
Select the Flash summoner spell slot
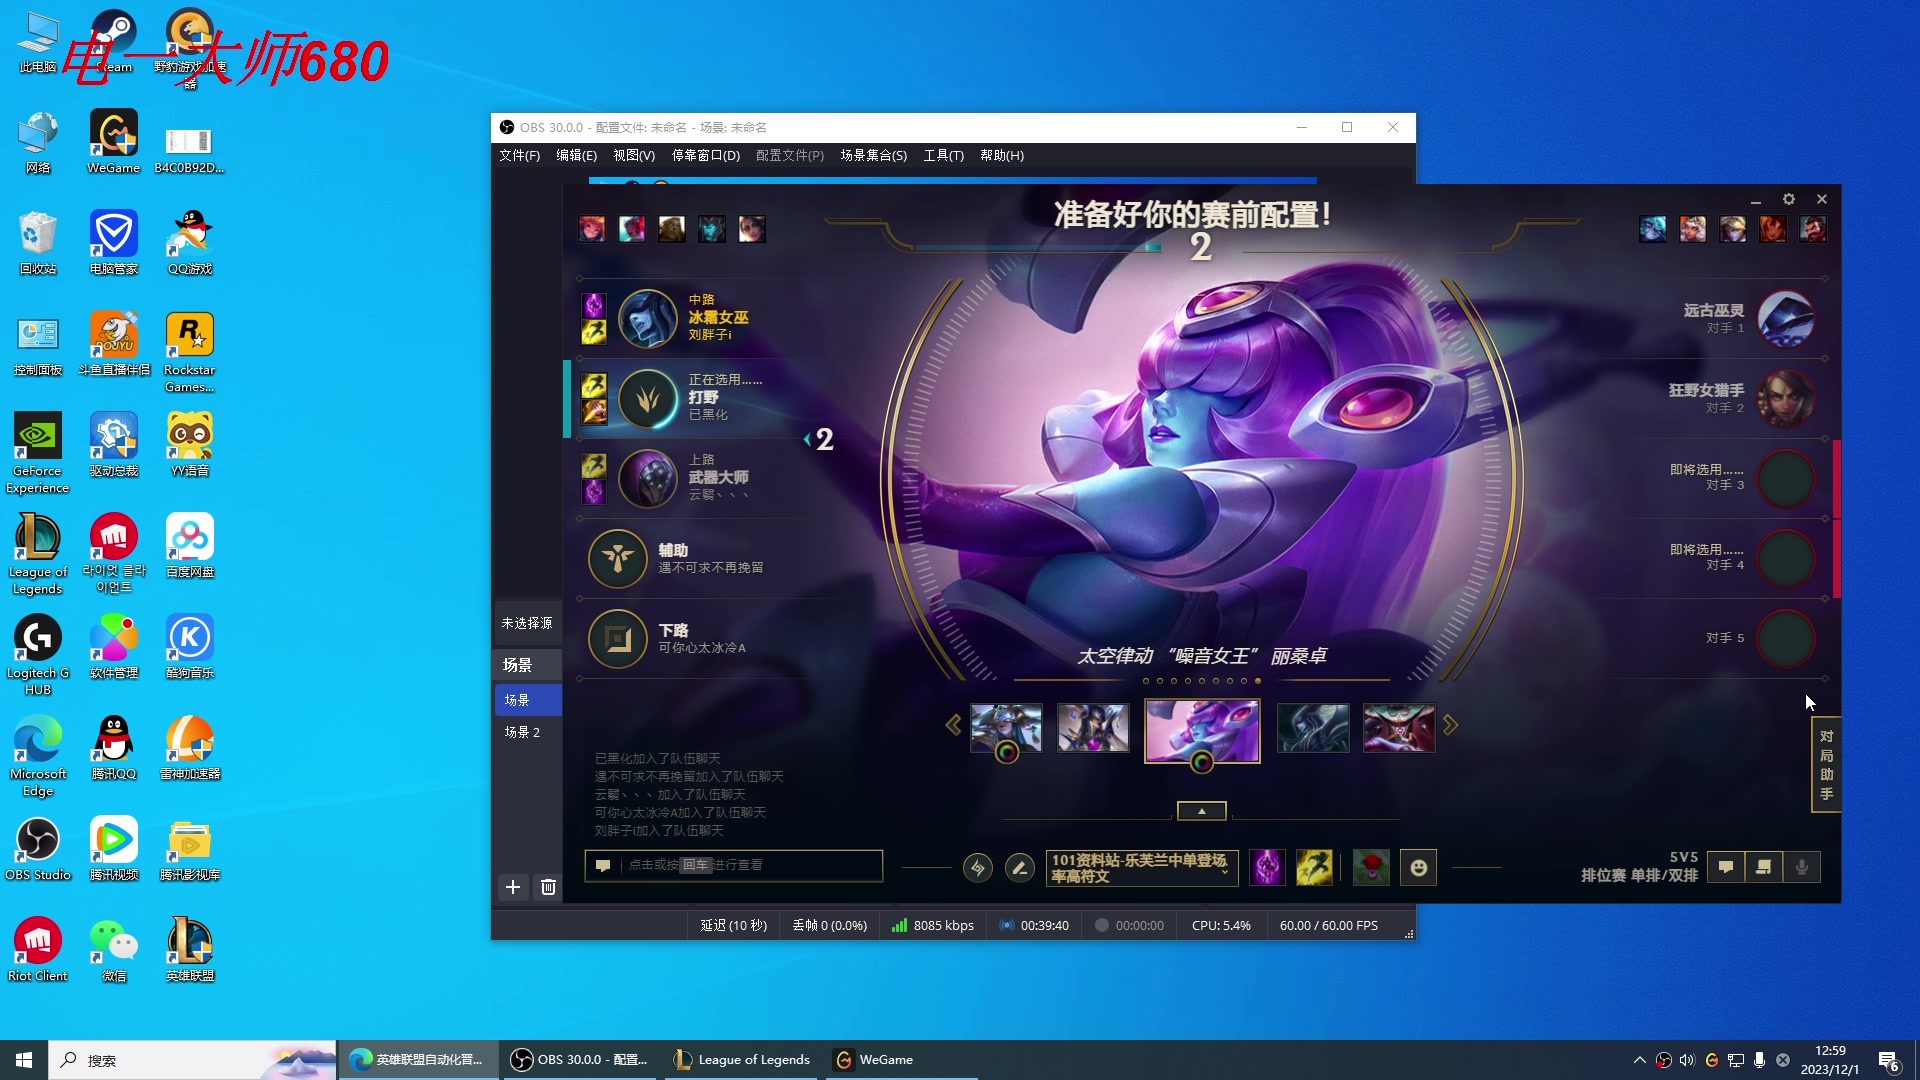click(1314, 868)
